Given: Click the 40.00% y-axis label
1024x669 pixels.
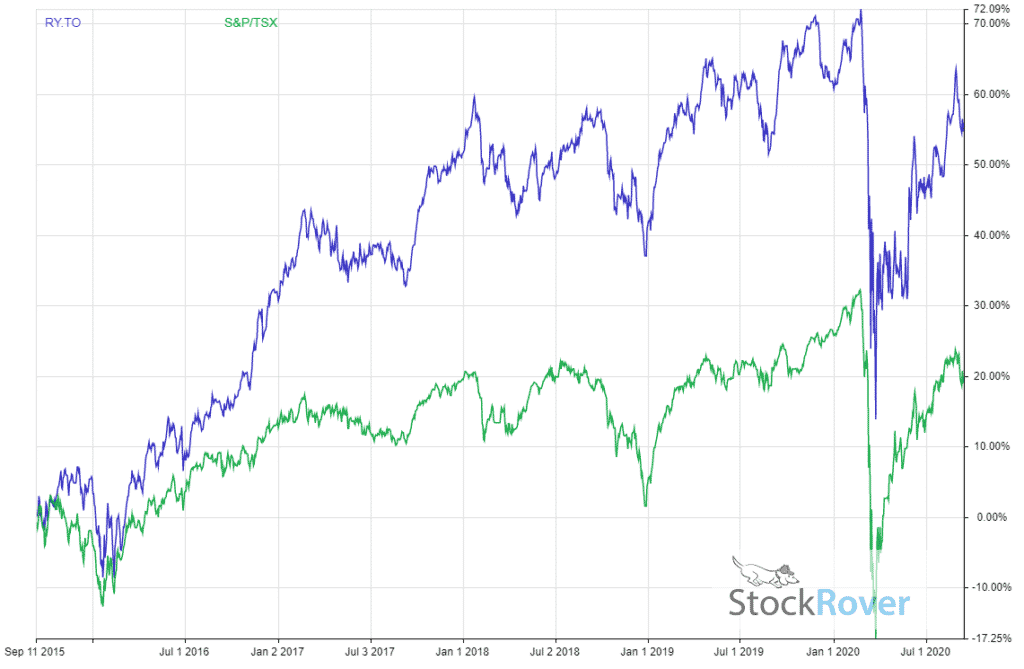Looking at the screenshot, I should [994, 235].
